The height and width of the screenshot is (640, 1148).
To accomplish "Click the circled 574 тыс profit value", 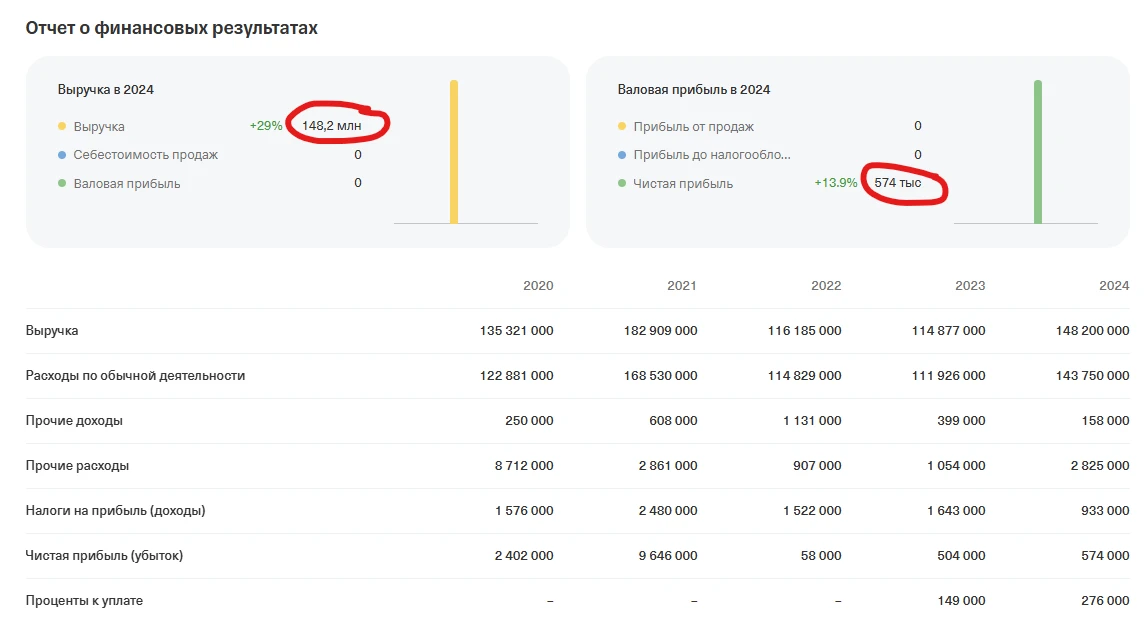I will click(x=897, y=183).
